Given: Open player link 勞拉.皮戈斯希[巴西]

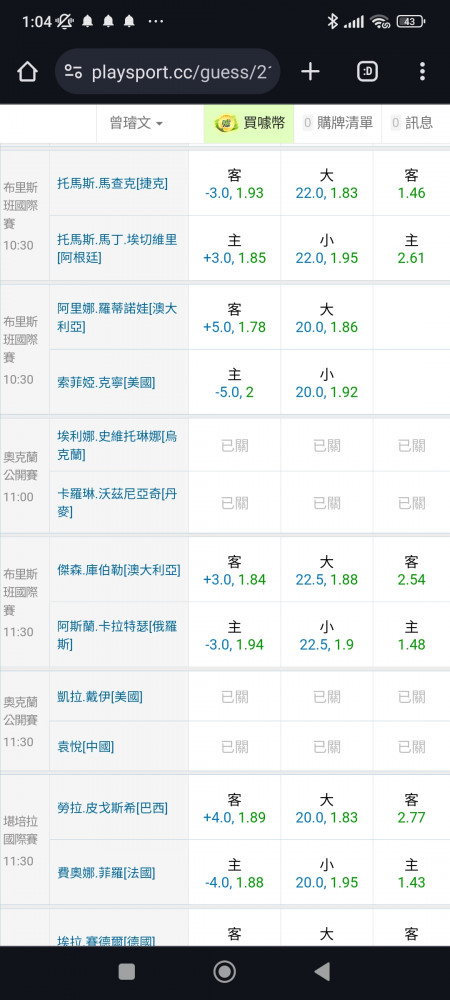Looking at the screenshot, I should click(x=113, y=808).
